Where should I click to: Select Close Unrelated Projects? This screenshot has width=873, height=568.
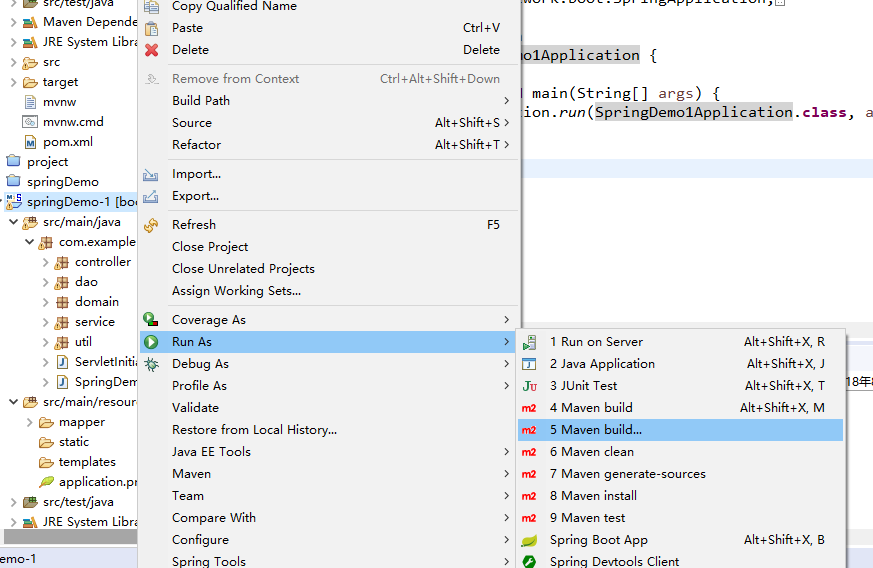[328, 269]
